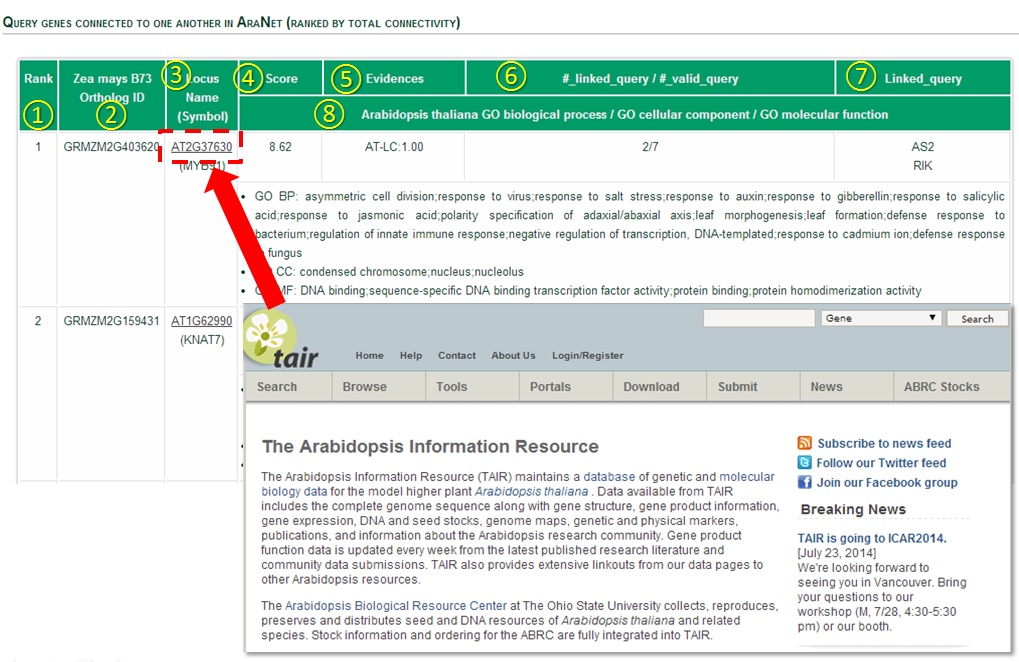Open the AT1G62990 locus link
1019x662 pixels.
(201, 321)
